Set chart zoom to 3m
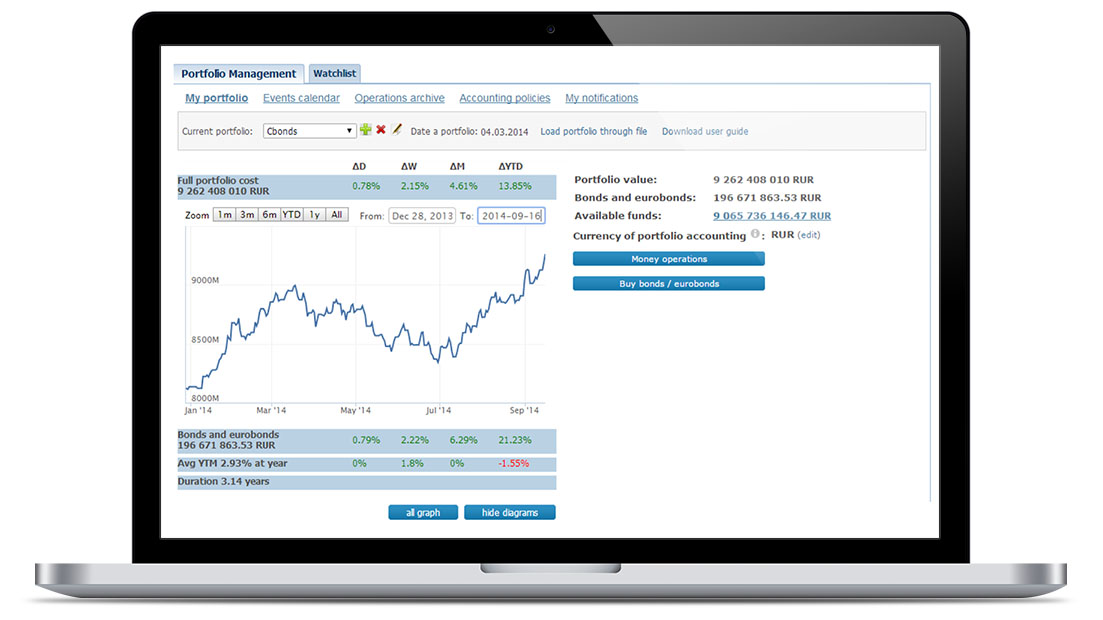This screenshot has width=1103, height=620. click(x=247, y=215)
